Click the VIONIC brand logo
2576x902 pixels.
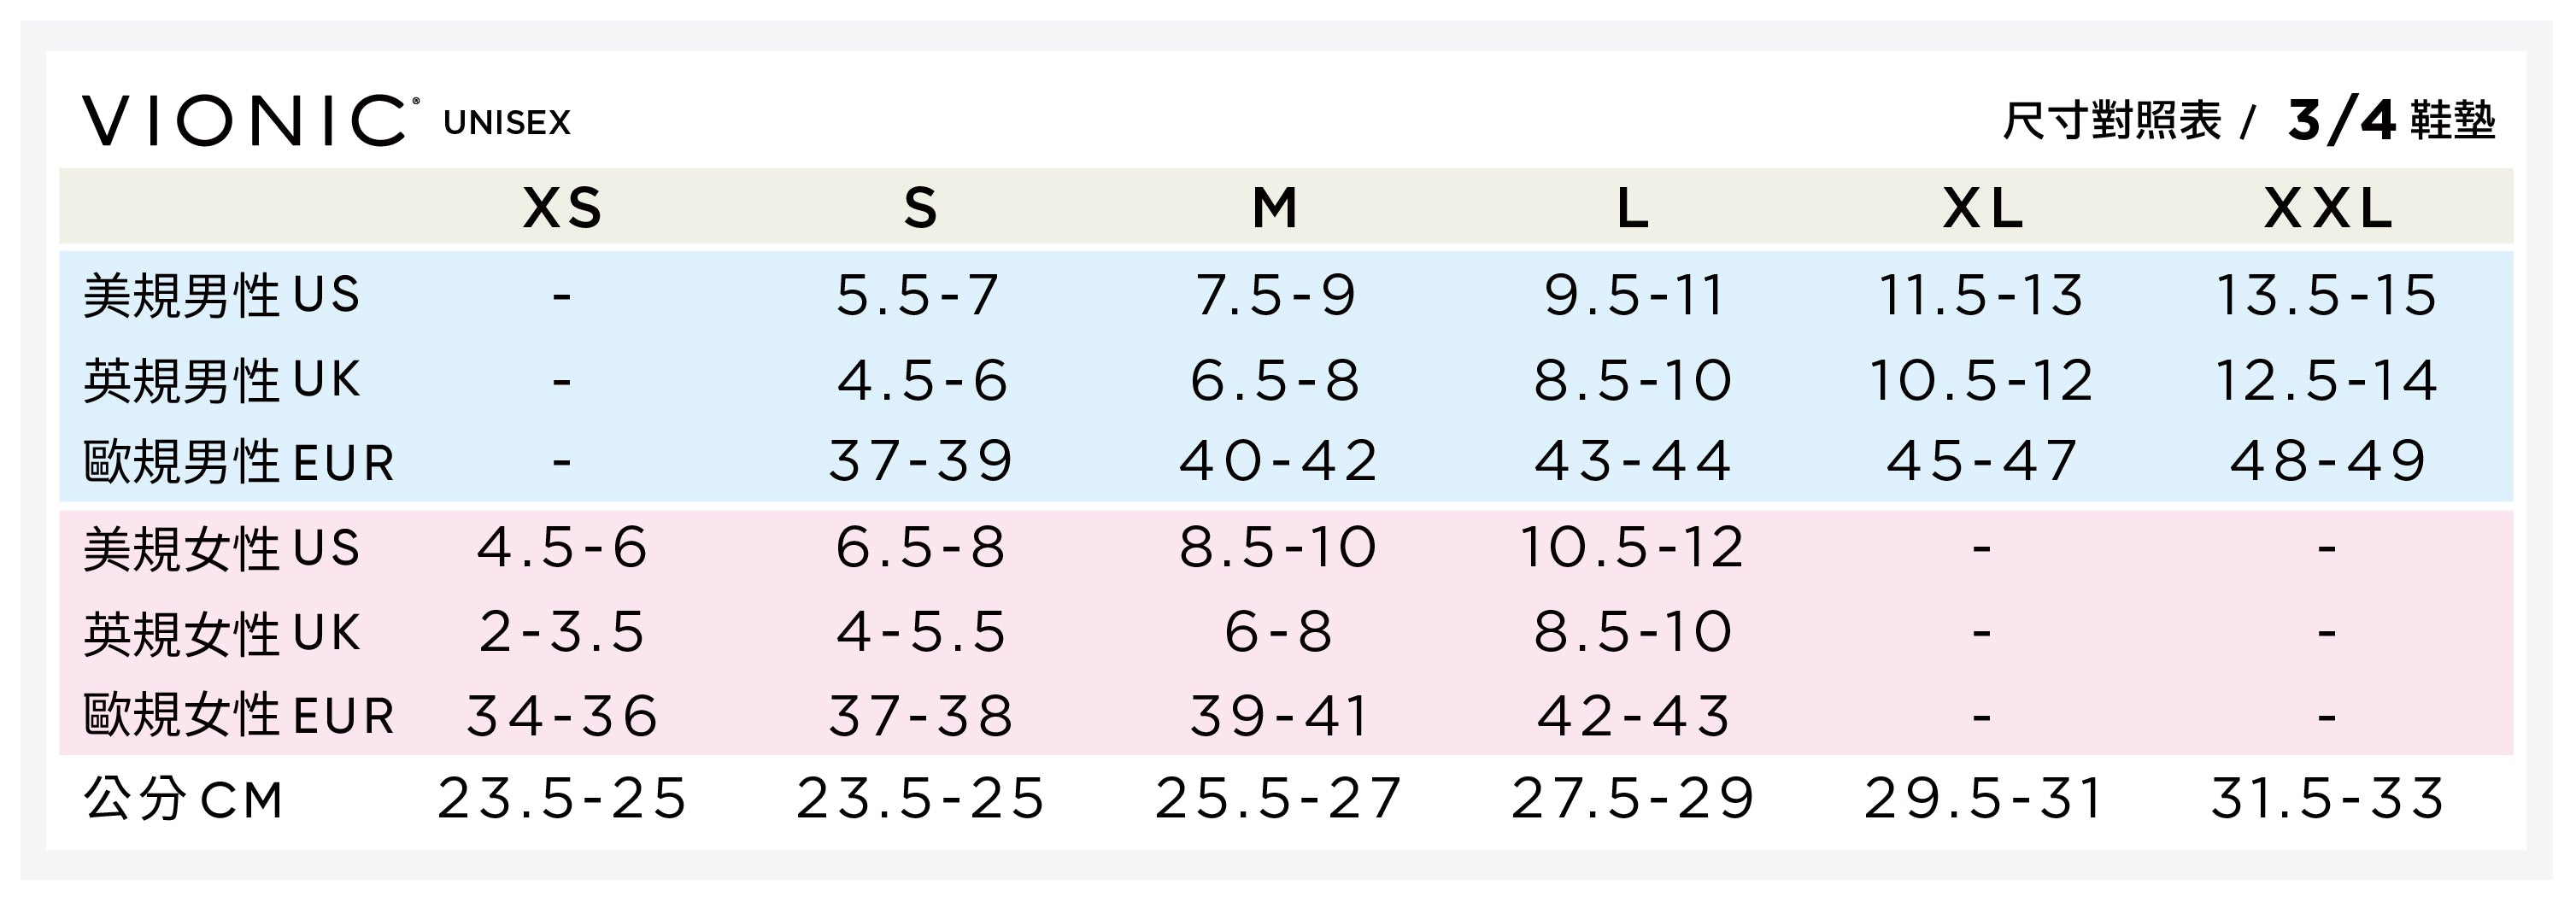pos(245,121)
